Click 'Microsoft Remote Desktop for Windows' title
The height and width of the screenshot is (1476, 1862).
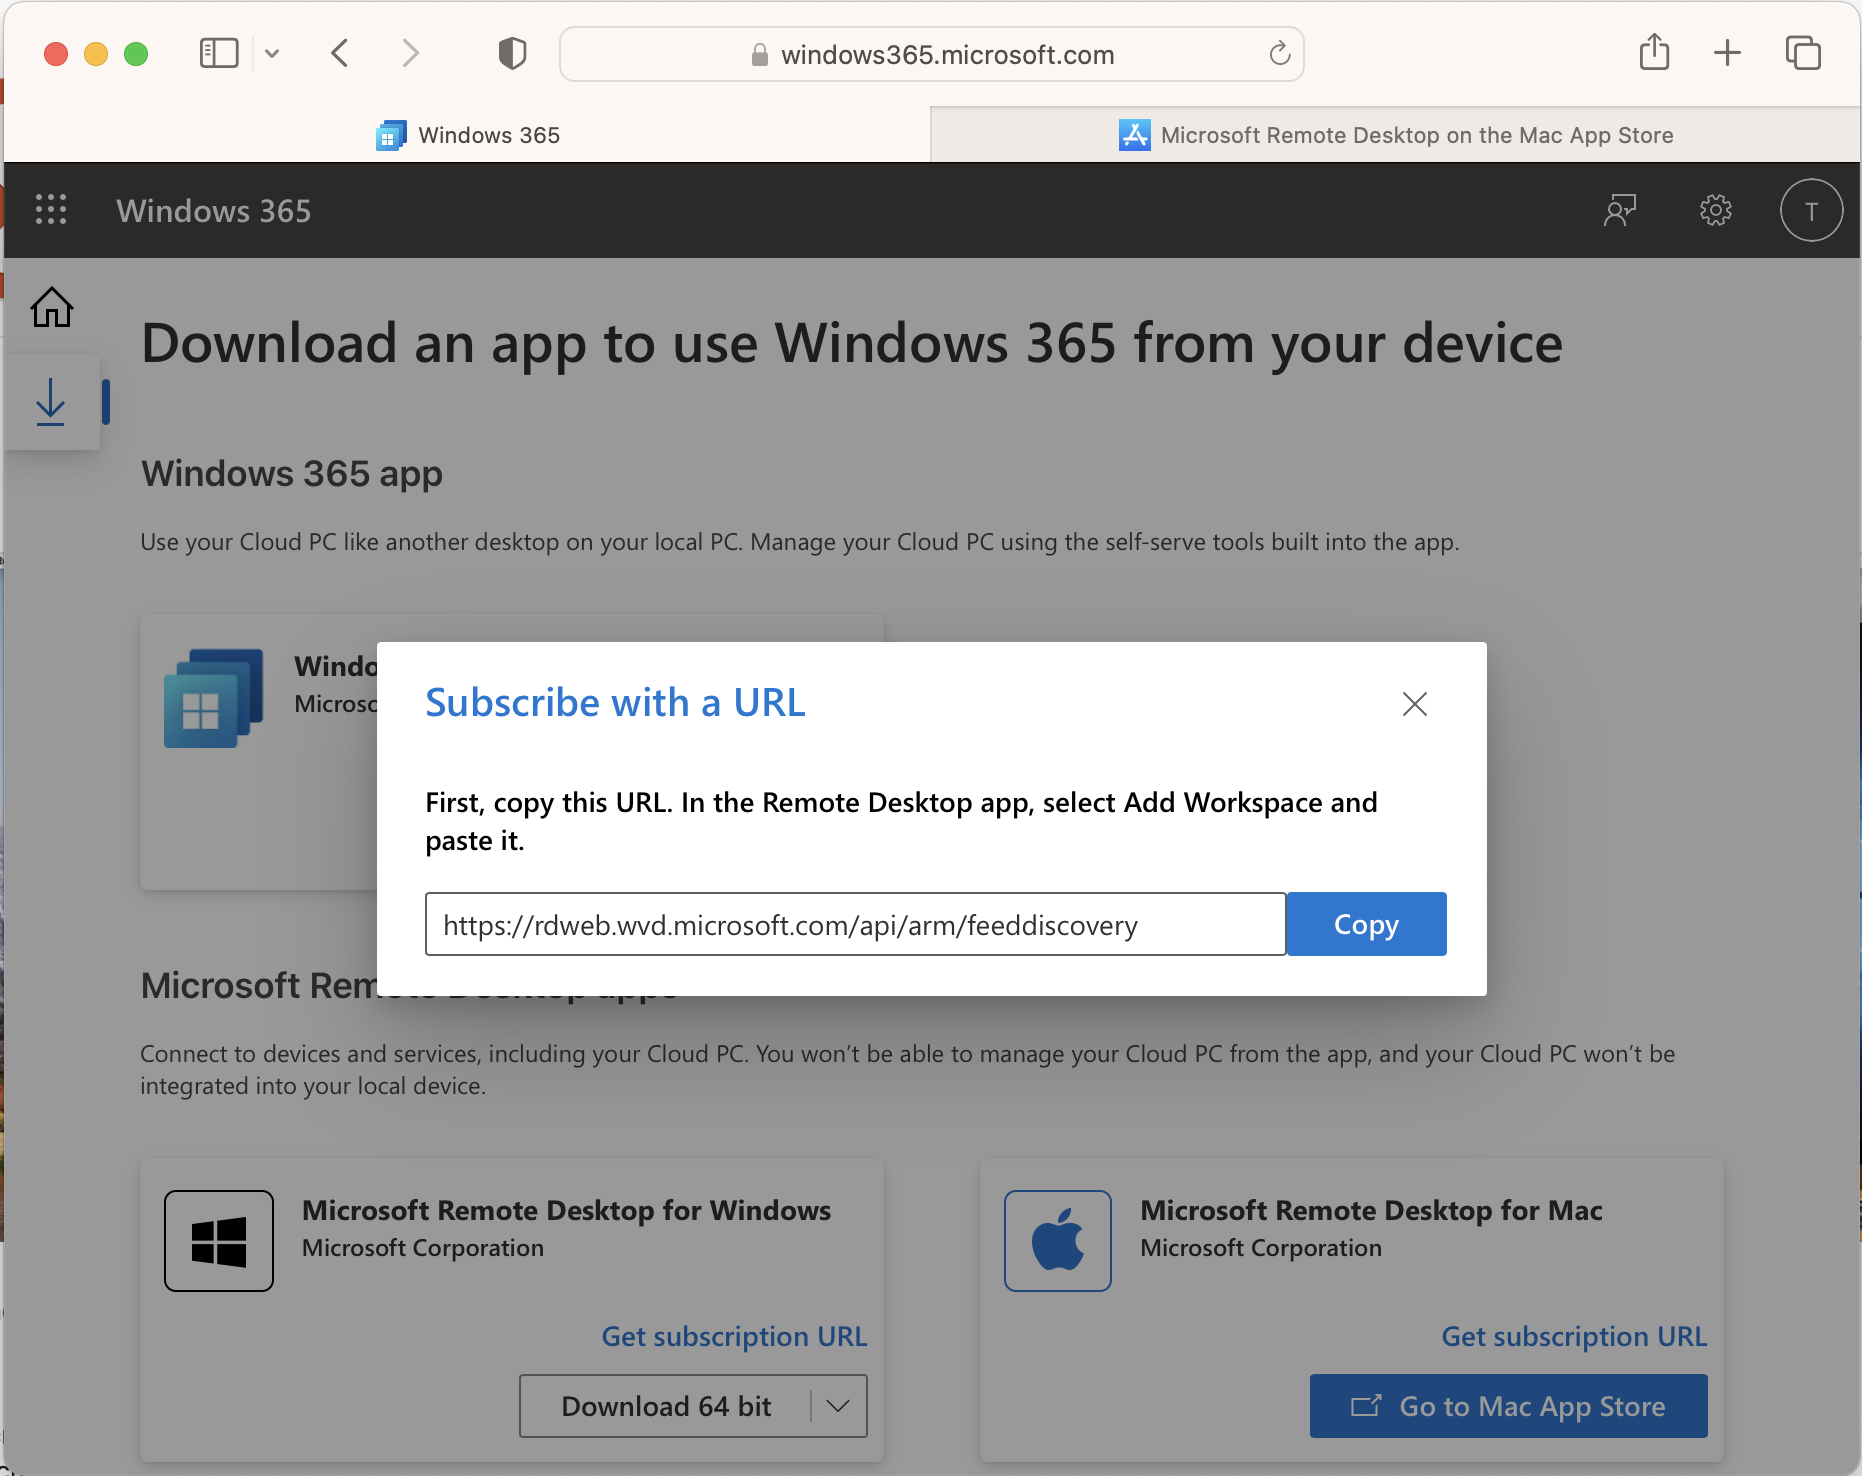click(x=566, y=1210)
